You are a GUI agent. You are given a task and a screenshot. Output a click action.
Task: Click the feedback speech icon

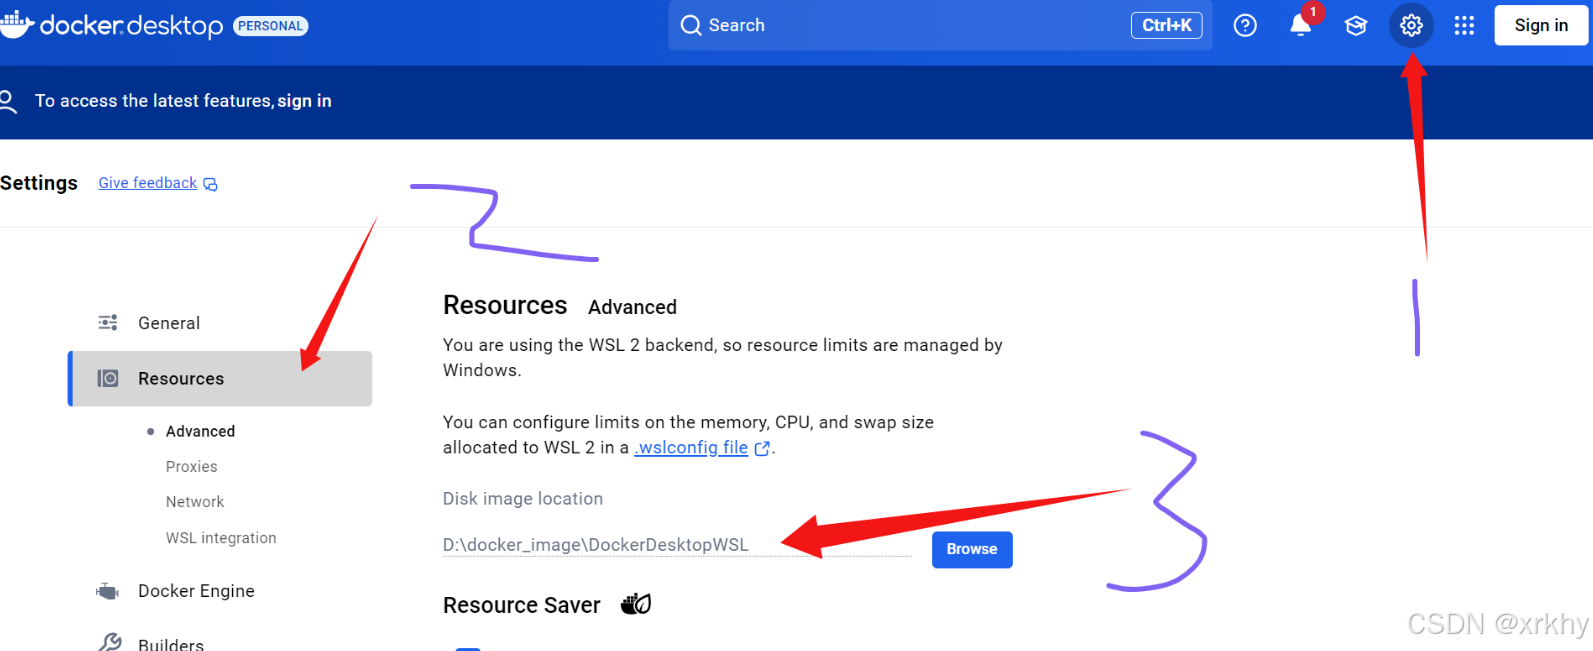click(210, 184)
